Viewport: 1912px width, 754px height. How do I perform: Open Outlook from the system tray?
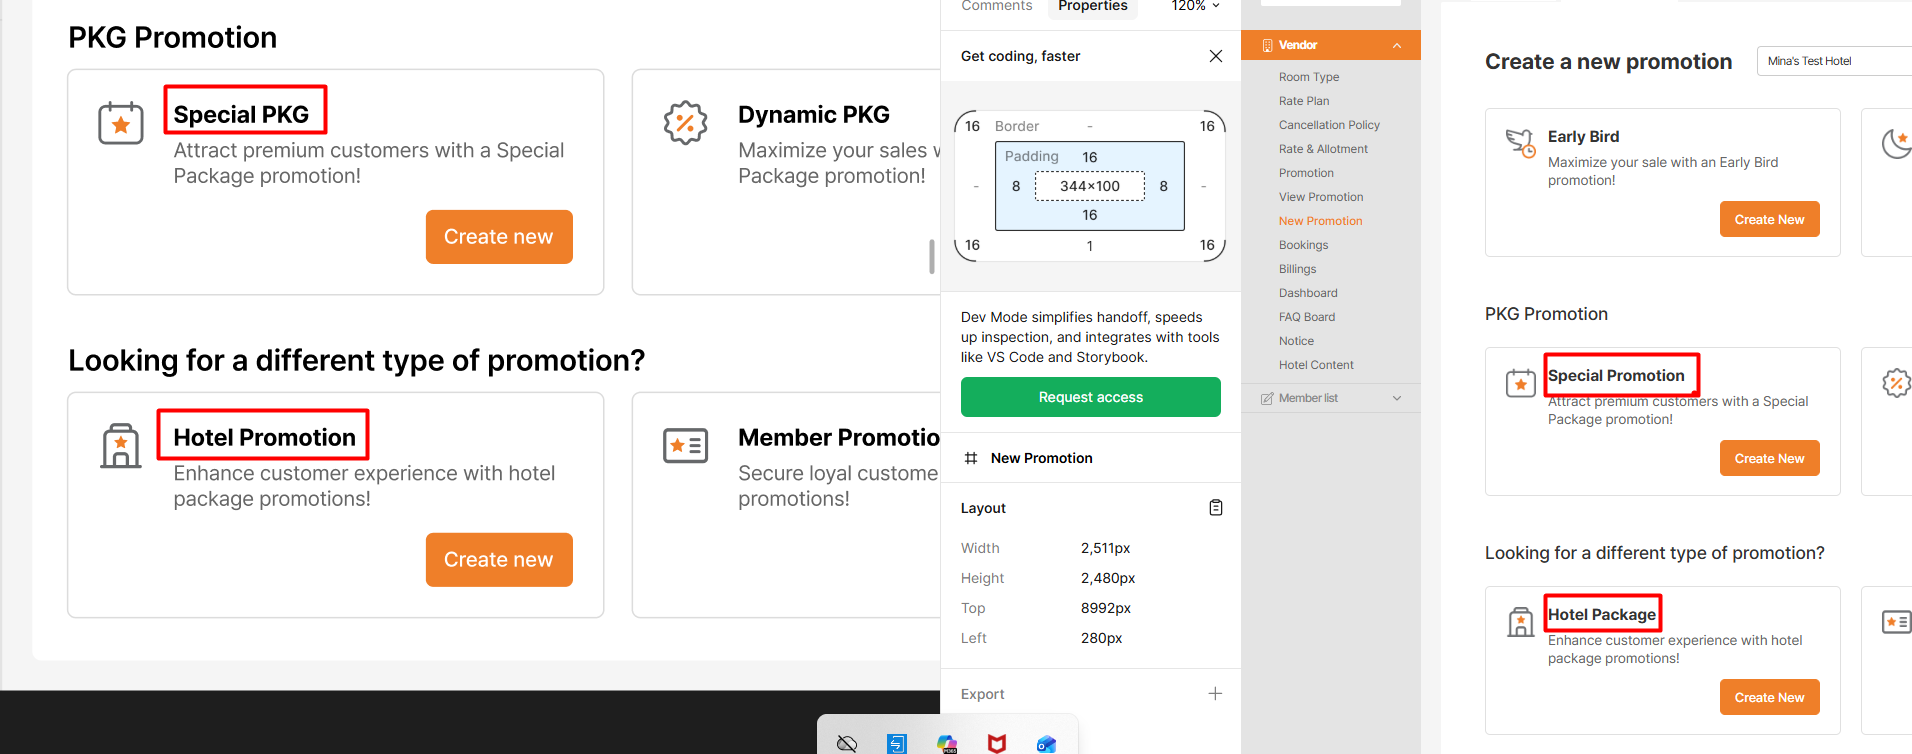click(x=1046, y=744)
